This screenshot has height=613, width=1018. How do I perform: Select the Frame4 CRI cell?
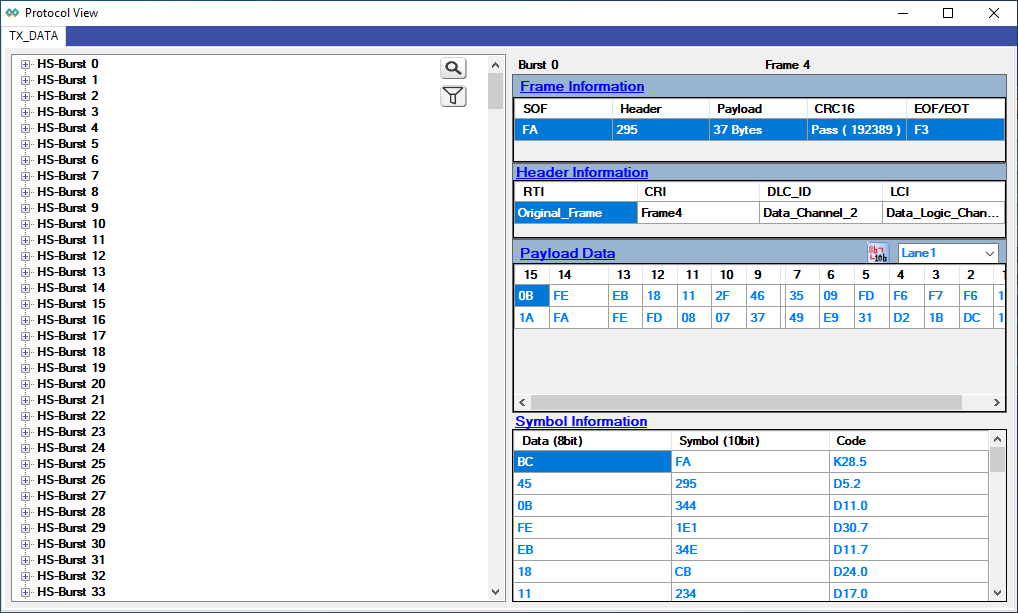698,213
